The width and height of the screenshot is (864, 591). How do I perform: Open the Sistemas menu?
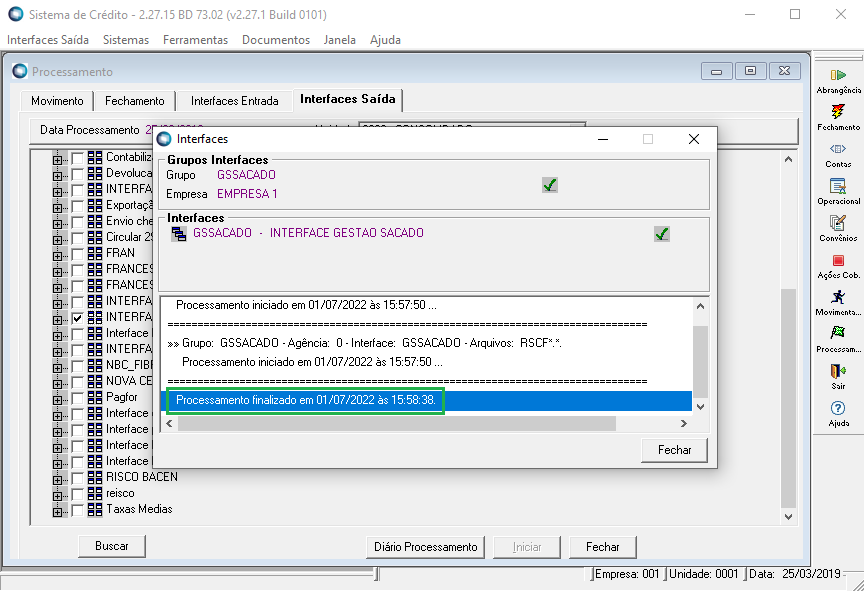126,40
